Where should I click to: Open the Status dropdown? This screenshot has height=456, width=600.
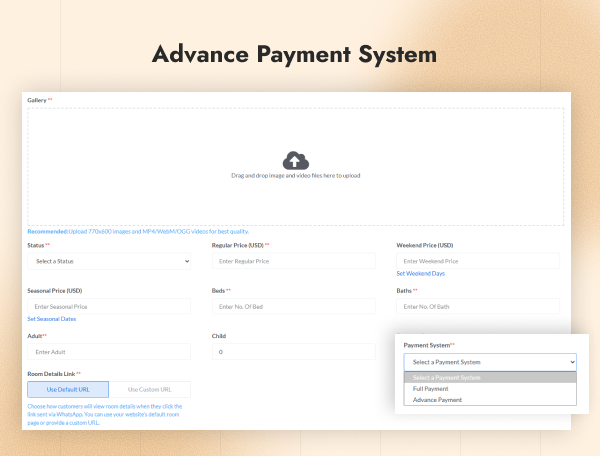[x=109, y=261]
